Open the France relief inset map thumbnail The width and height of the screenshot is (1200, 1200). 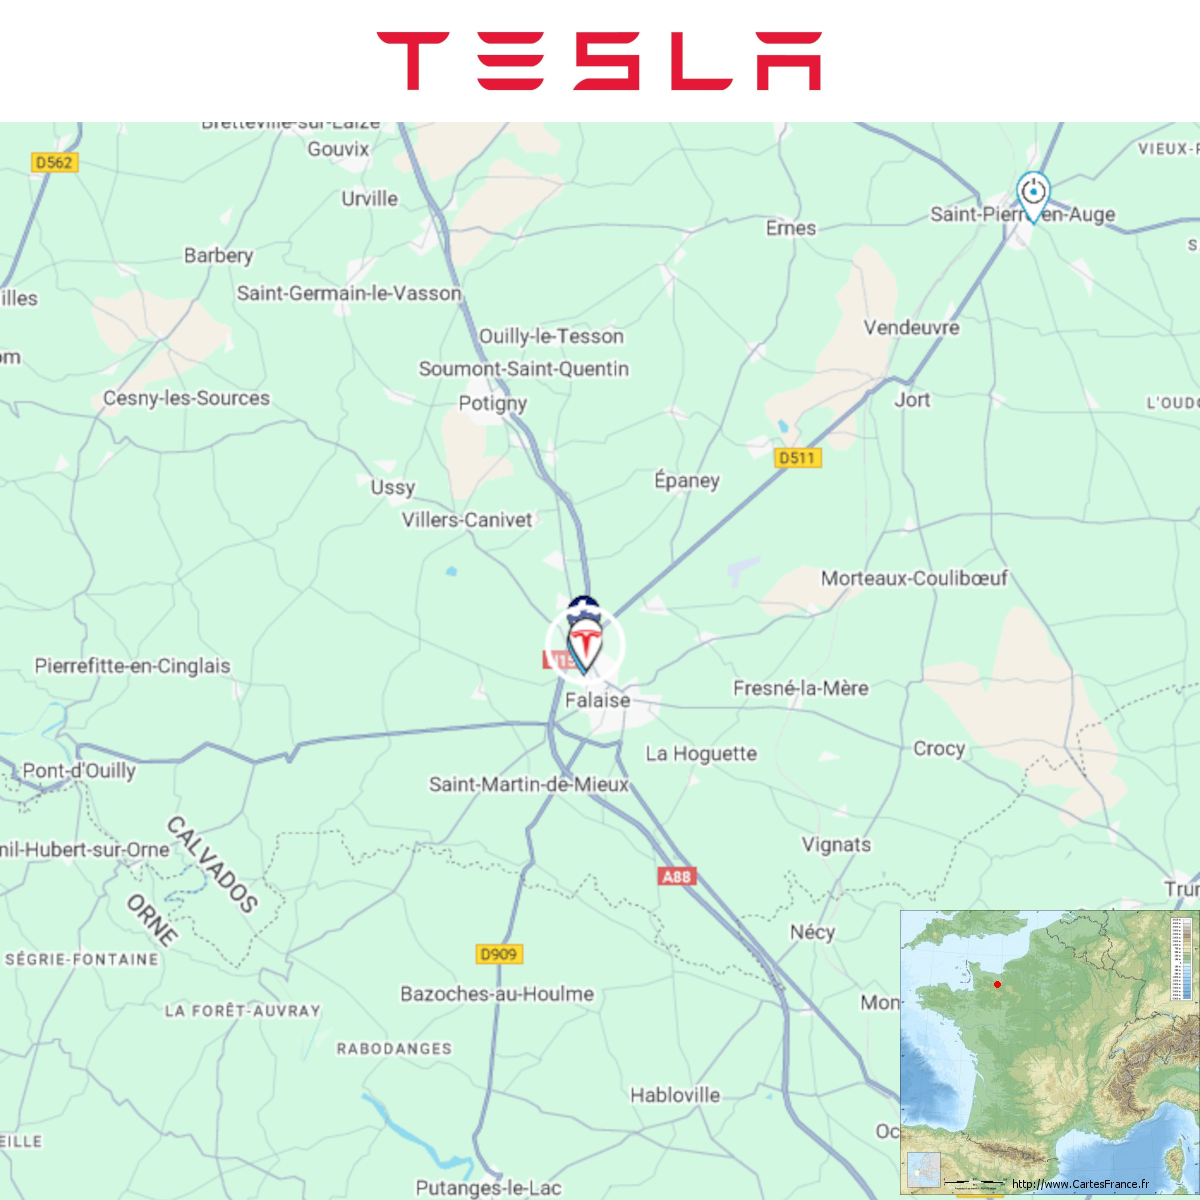click(1048, 1052)
